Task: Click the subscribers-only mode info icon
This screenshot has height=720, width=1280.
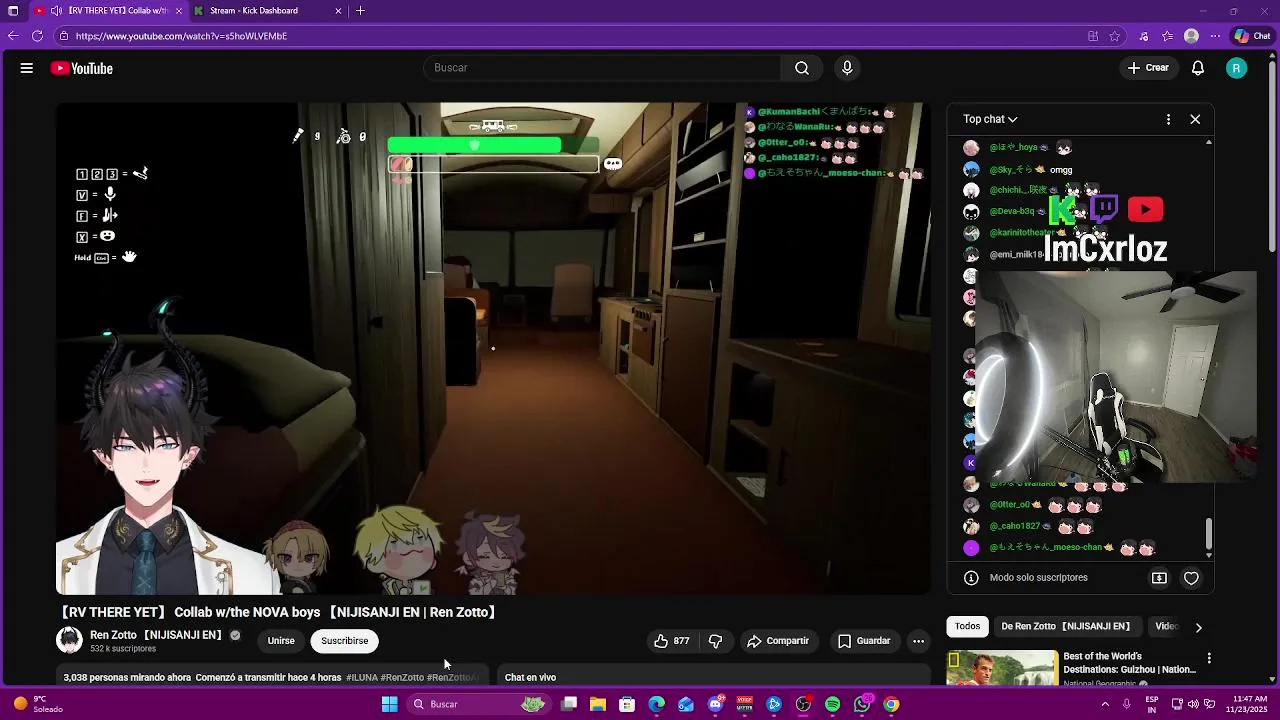Action: point(971,578)
